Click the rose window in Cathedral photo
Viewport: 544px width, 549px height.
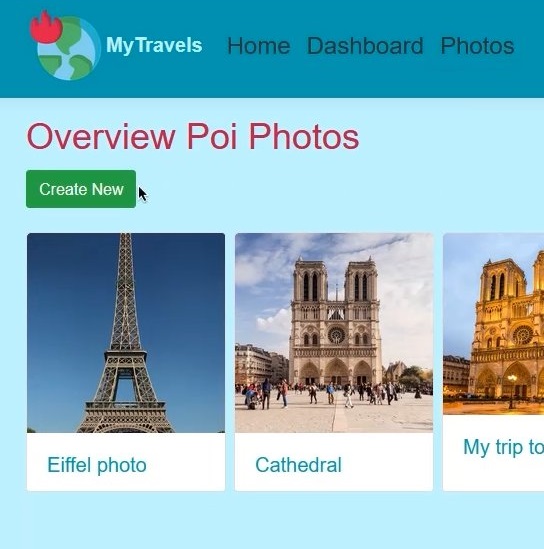pos(336,335)
